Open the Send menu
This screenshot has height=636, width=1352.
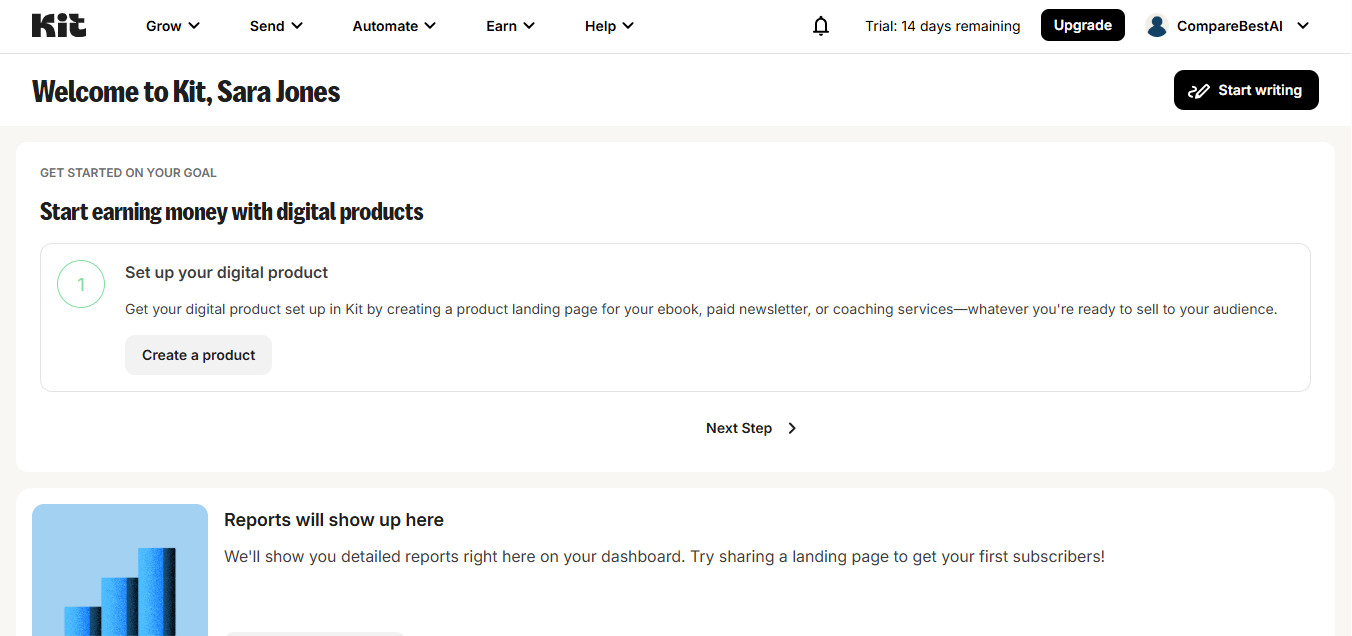click(x=276, y=26)
